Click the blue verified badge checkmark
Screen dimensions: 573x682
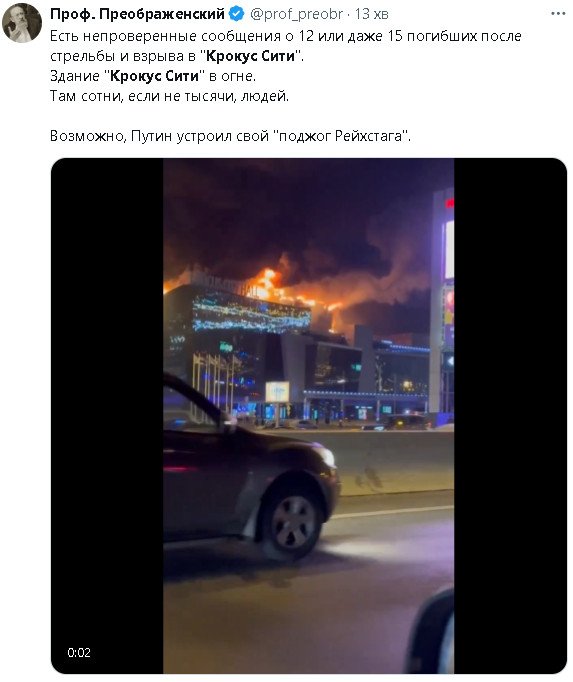click(x=236, y=14)
